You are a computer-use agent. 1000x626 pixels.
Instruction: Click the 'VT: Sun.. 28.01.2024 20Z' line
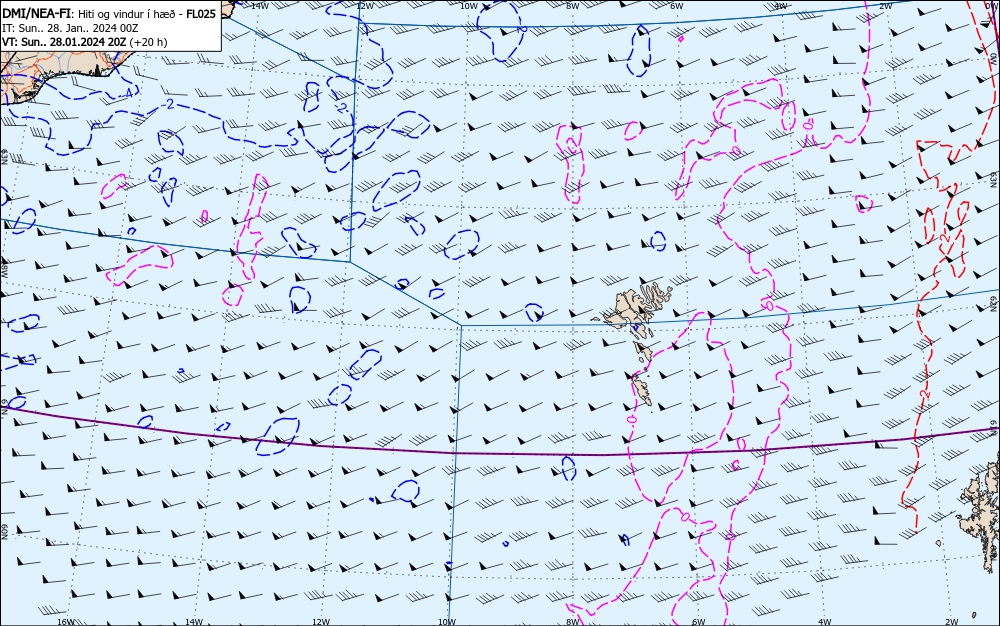64,42
